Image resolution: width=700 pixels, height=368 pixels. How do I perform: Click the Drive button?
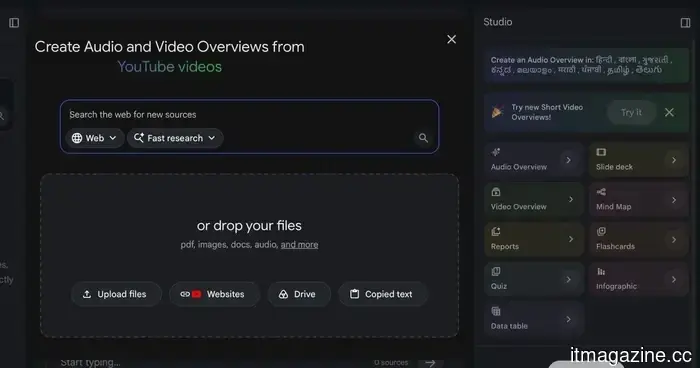point(299,294)
